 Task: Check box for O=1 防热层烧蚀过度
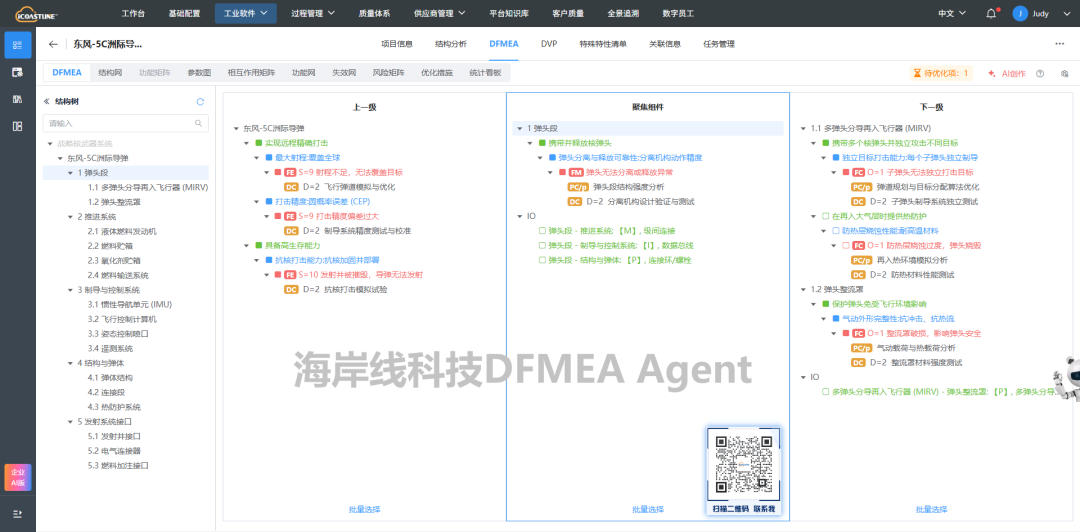[845, 245]
